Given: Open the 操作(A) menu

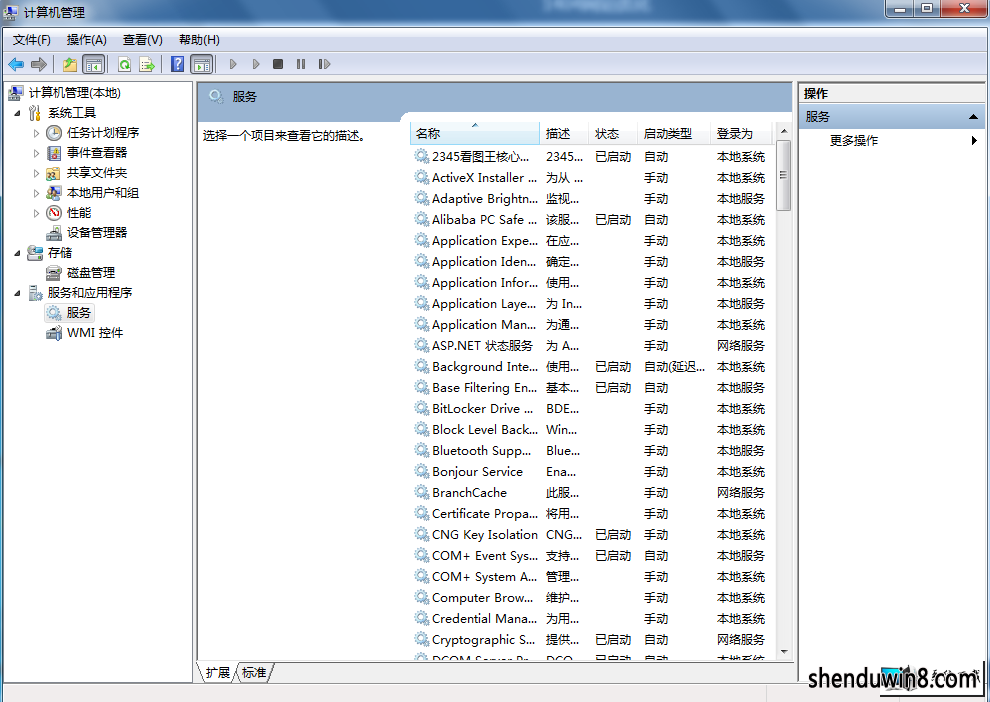Looking at the screenshot, I should click(86, 40).
